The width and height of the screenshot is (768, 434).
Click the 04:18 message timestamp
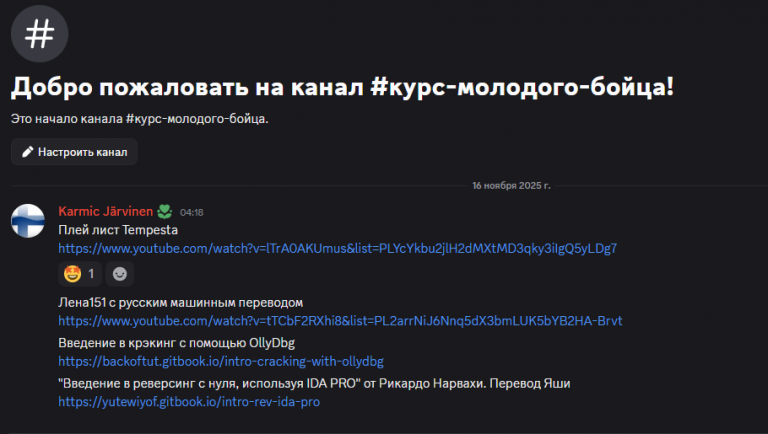[x=192, y=212]
